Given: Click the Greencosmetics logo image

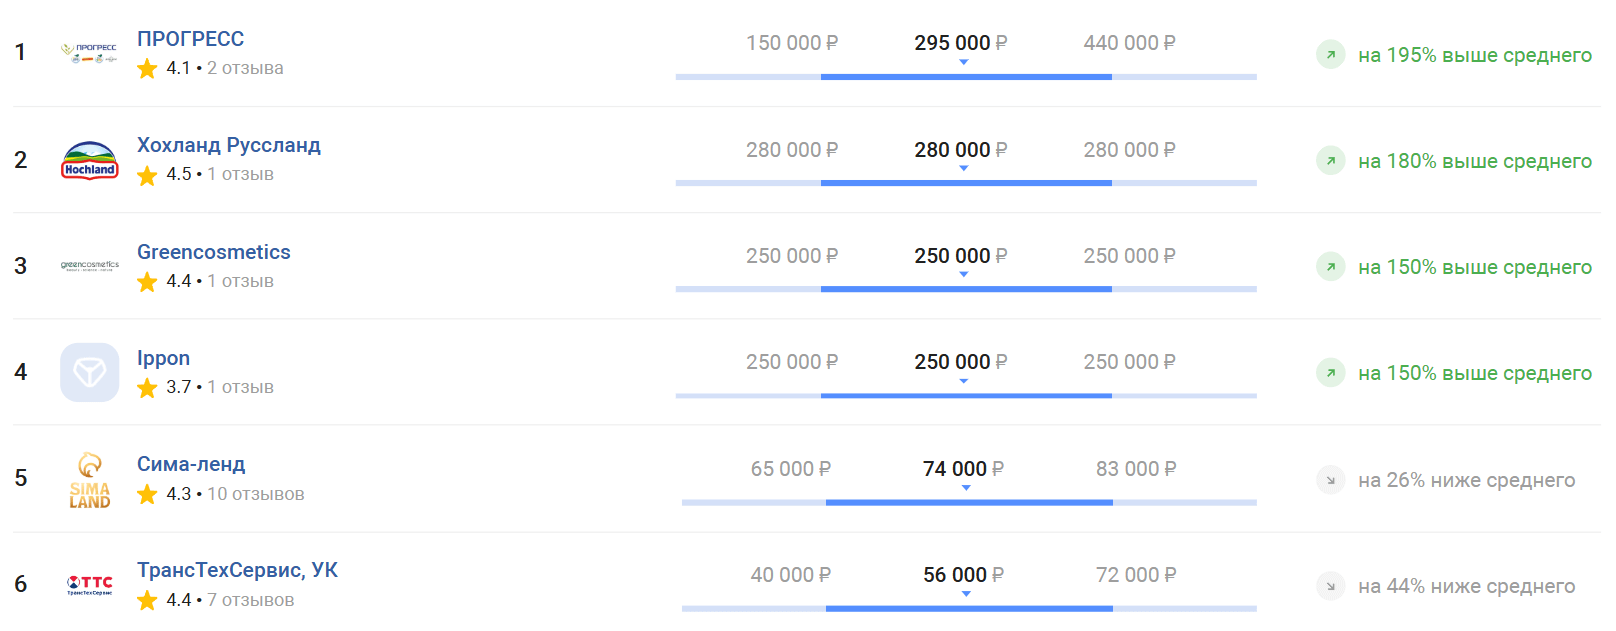Looking at the screenshot, I should 90,266.
